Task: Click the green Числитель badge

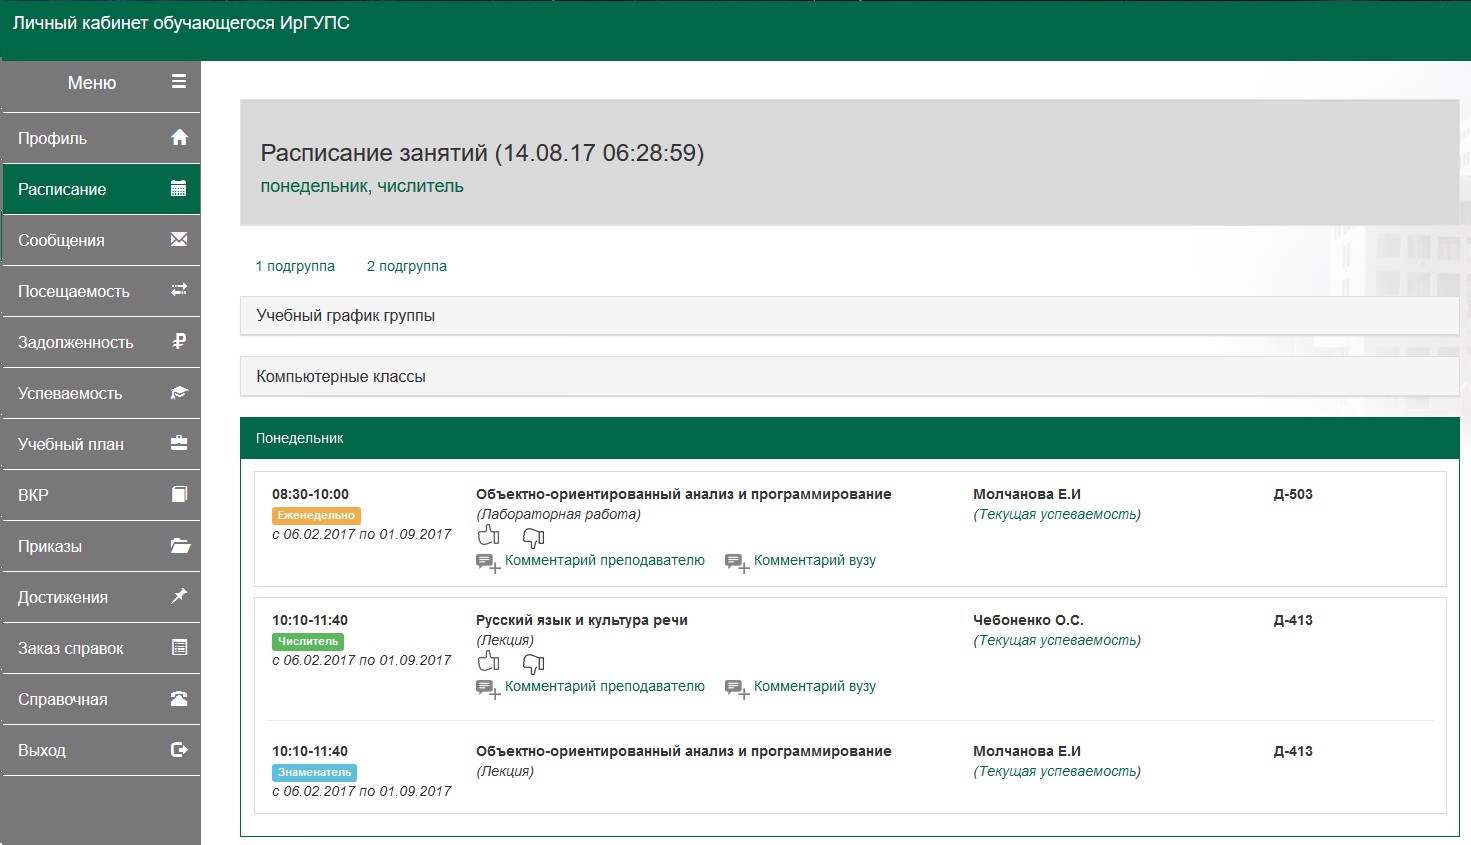Action: (x=308, y=642)
